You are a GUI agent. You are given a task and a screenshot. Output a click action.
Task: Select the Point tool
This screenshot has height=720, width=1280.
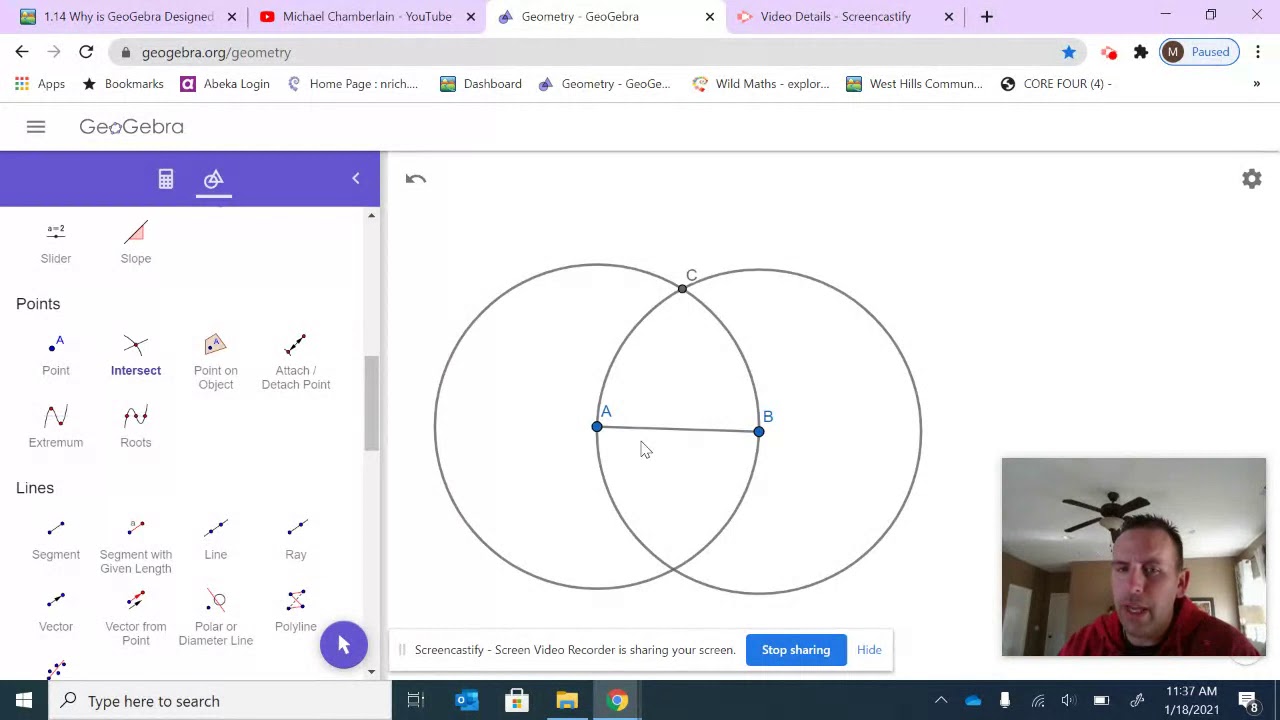[56, 355]
